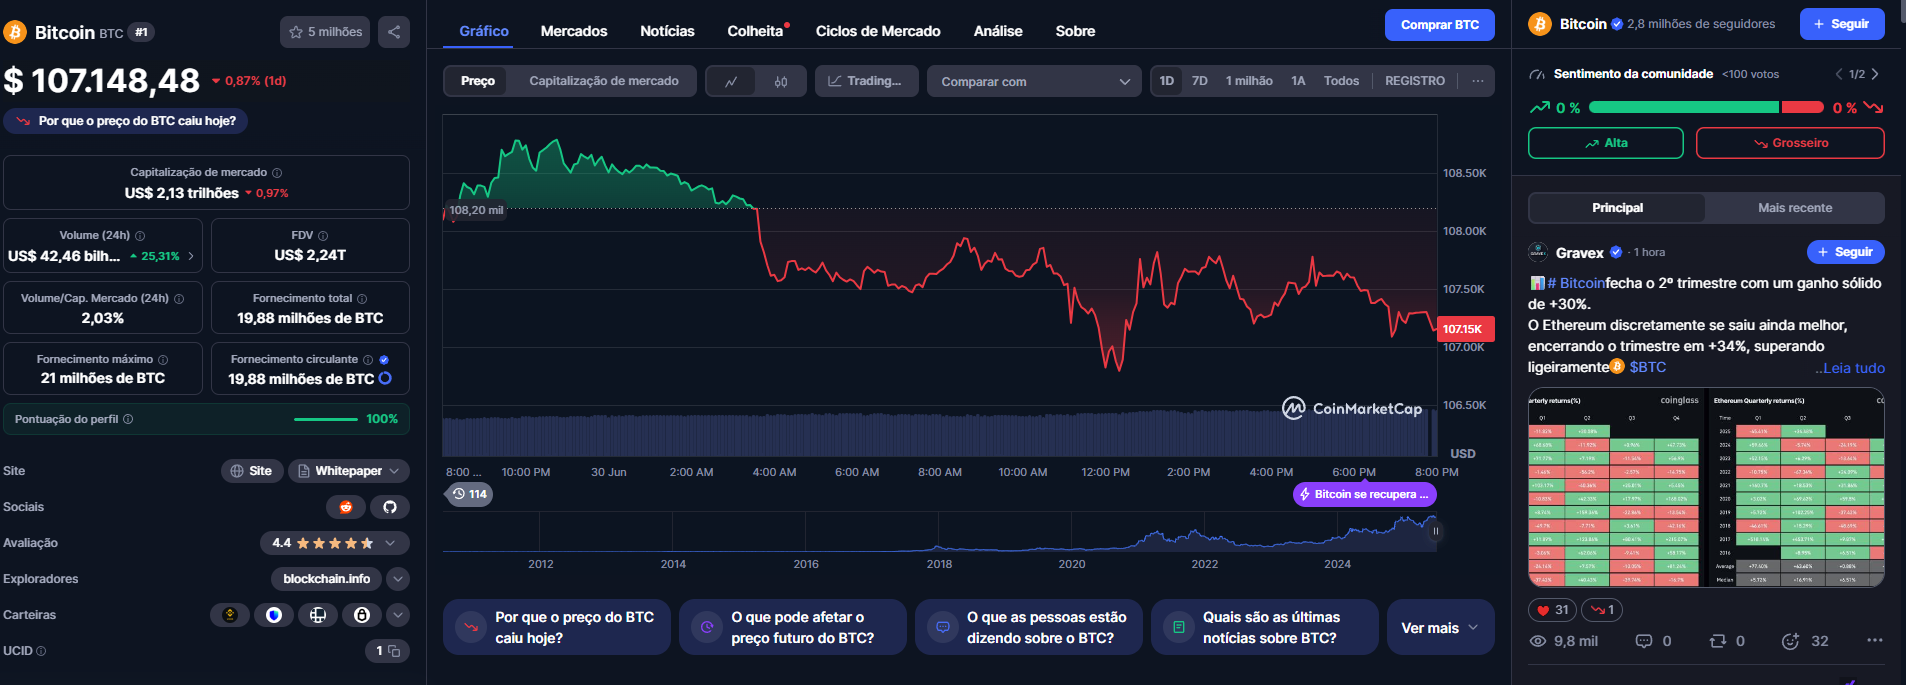
Task: Click info icon next to FDV
Action: pos(323,236)
